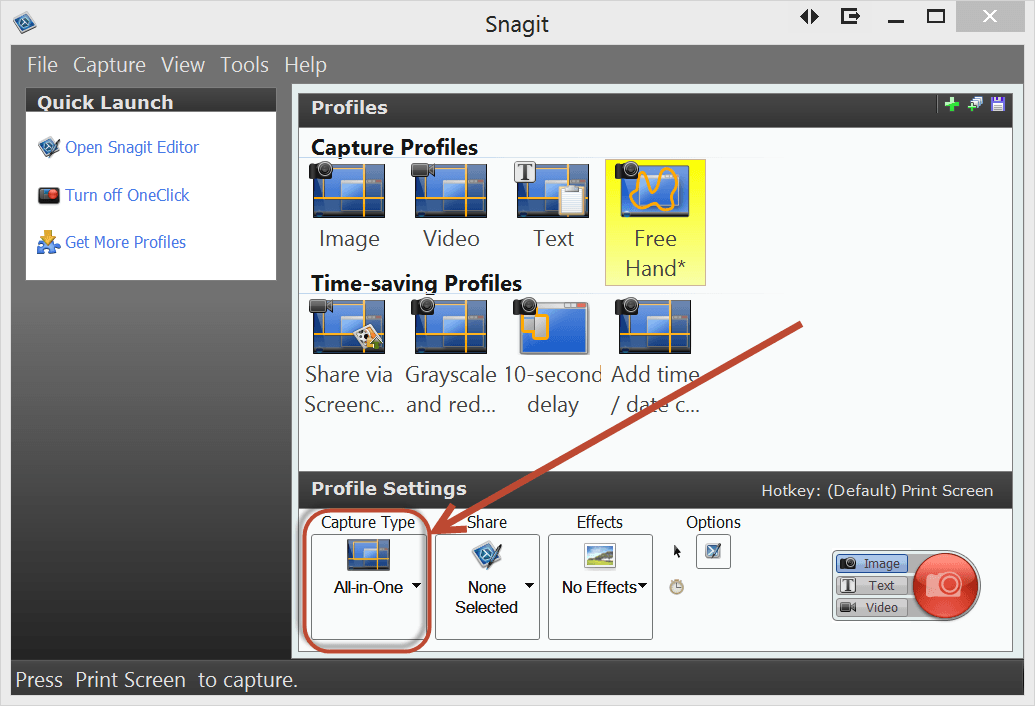The image size is (1035, 706).
Task: Click the "Quick Launch" panel title
Action: coord(106,102)
